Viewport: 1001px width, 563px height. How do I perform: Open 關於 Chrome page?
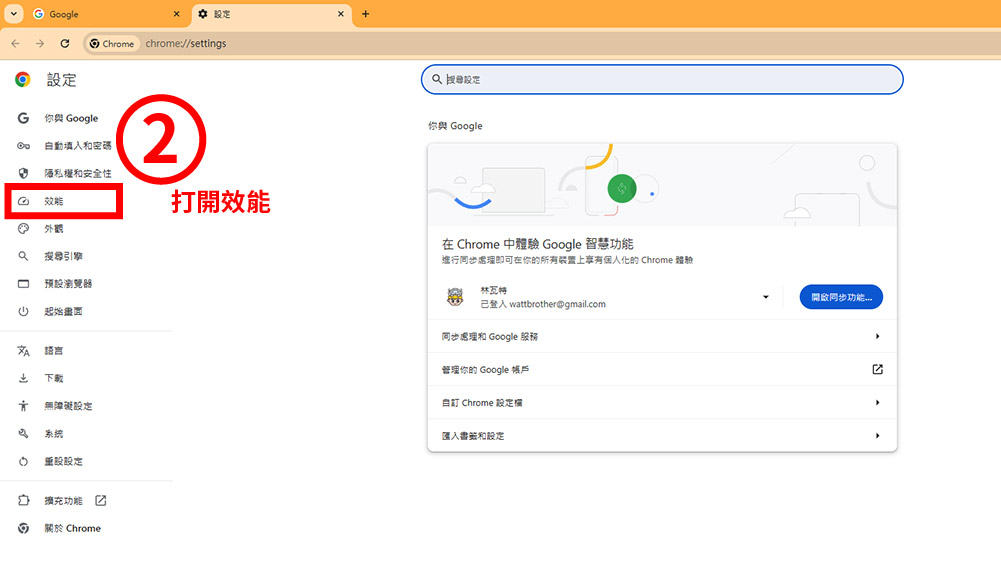pyautogui.click(x=72, y=528)
